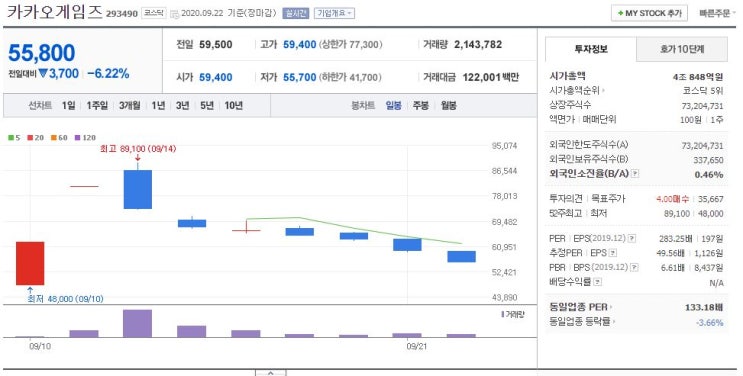Click the help icon next to BPS(2019.12)
Screen dimensions: 743x376
click(x=635, y=268)
